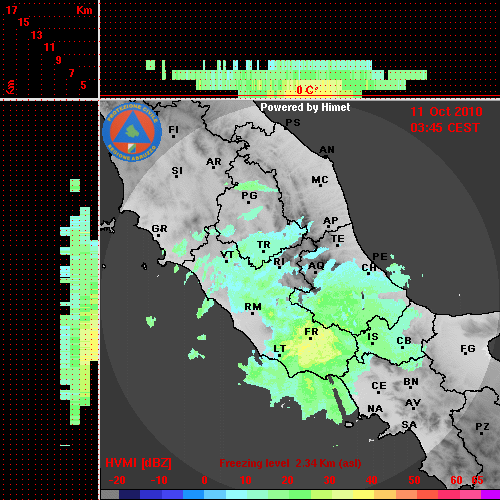
Task: Click the BN city label
Action: (x=411, y=382)
